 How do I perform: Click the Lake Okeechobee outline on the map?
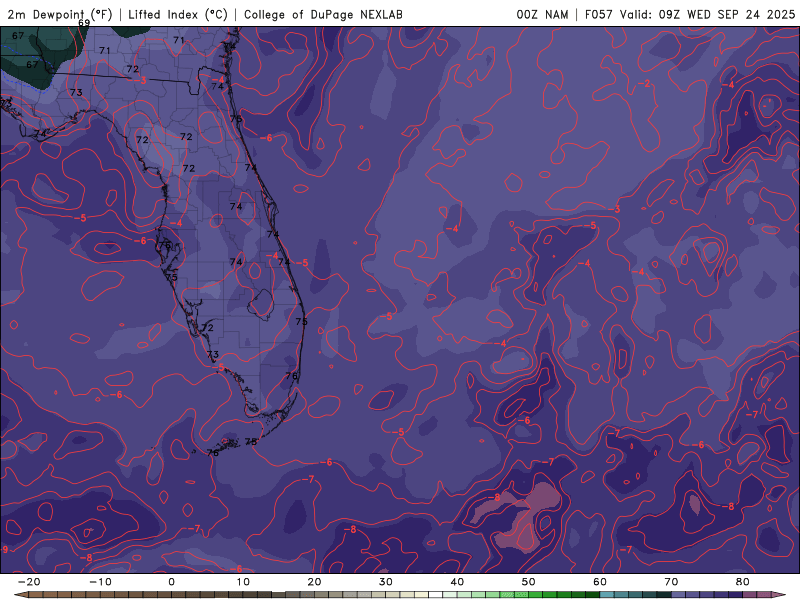point(261,304)
